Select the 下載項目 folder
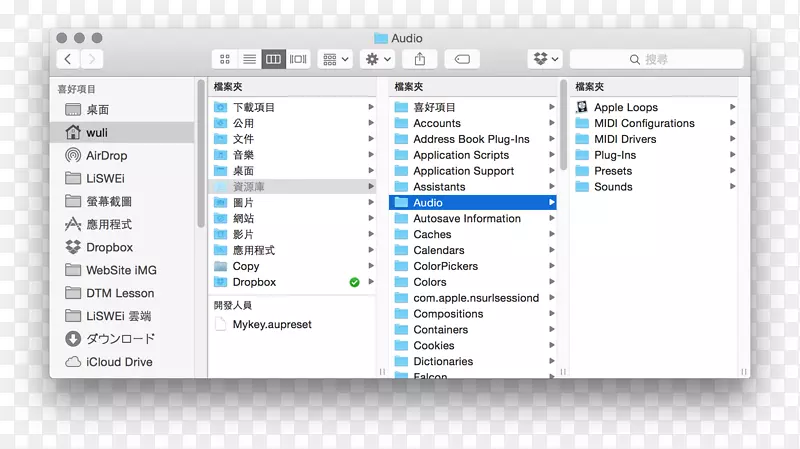This screenshot has width=800, height=449. pyautogui.click(x=292, y=107)
